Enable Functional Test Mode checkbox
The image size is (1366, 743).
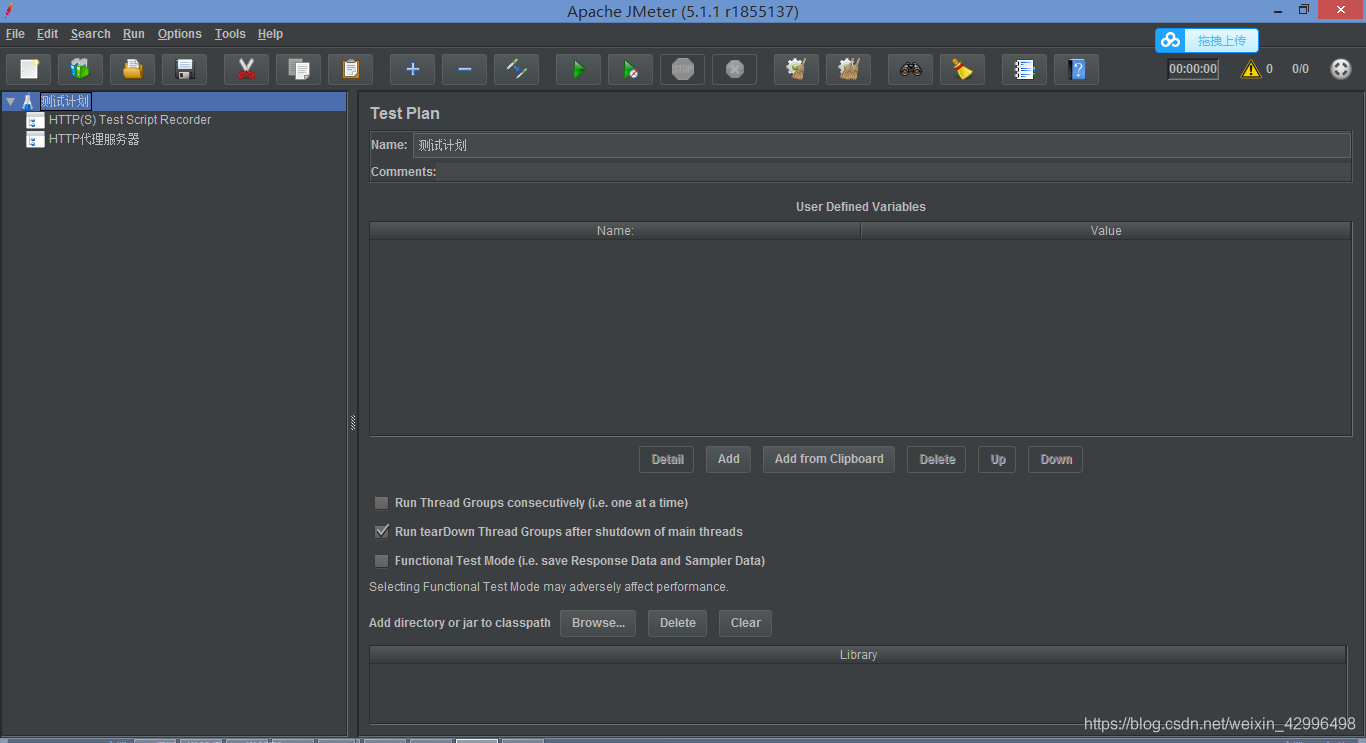coord(381,561)
